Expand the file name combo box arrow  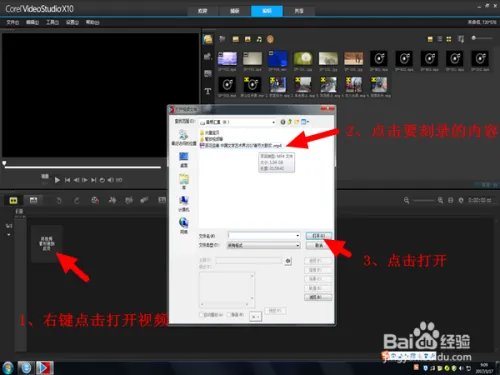pyautogui.click(x=297, y=235)
